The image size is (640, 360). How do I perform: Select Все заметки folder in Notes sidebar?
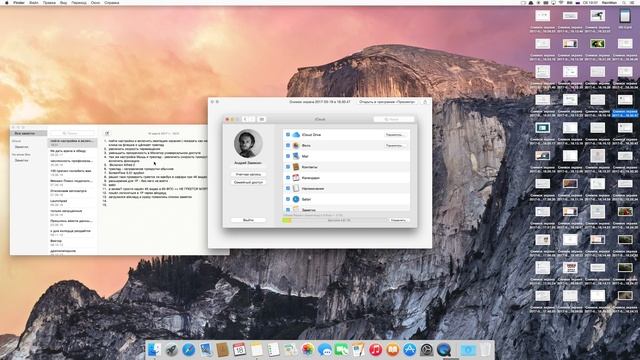tap(29, 133)
